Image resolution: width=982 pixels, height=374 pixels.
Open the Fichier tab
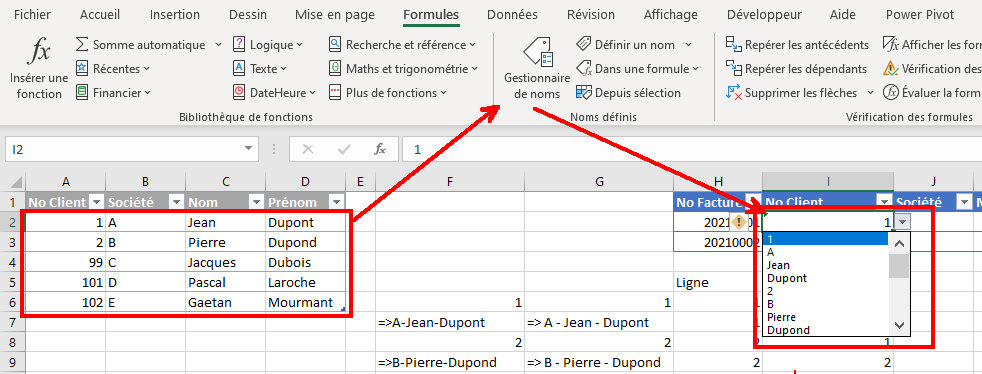(x=33, y=14)
